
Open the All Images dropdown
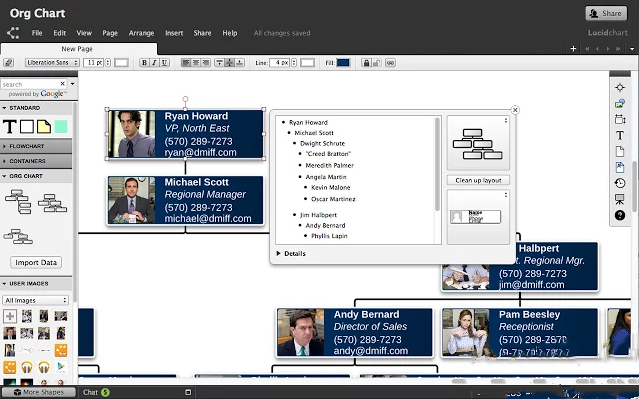pos(35,300)
